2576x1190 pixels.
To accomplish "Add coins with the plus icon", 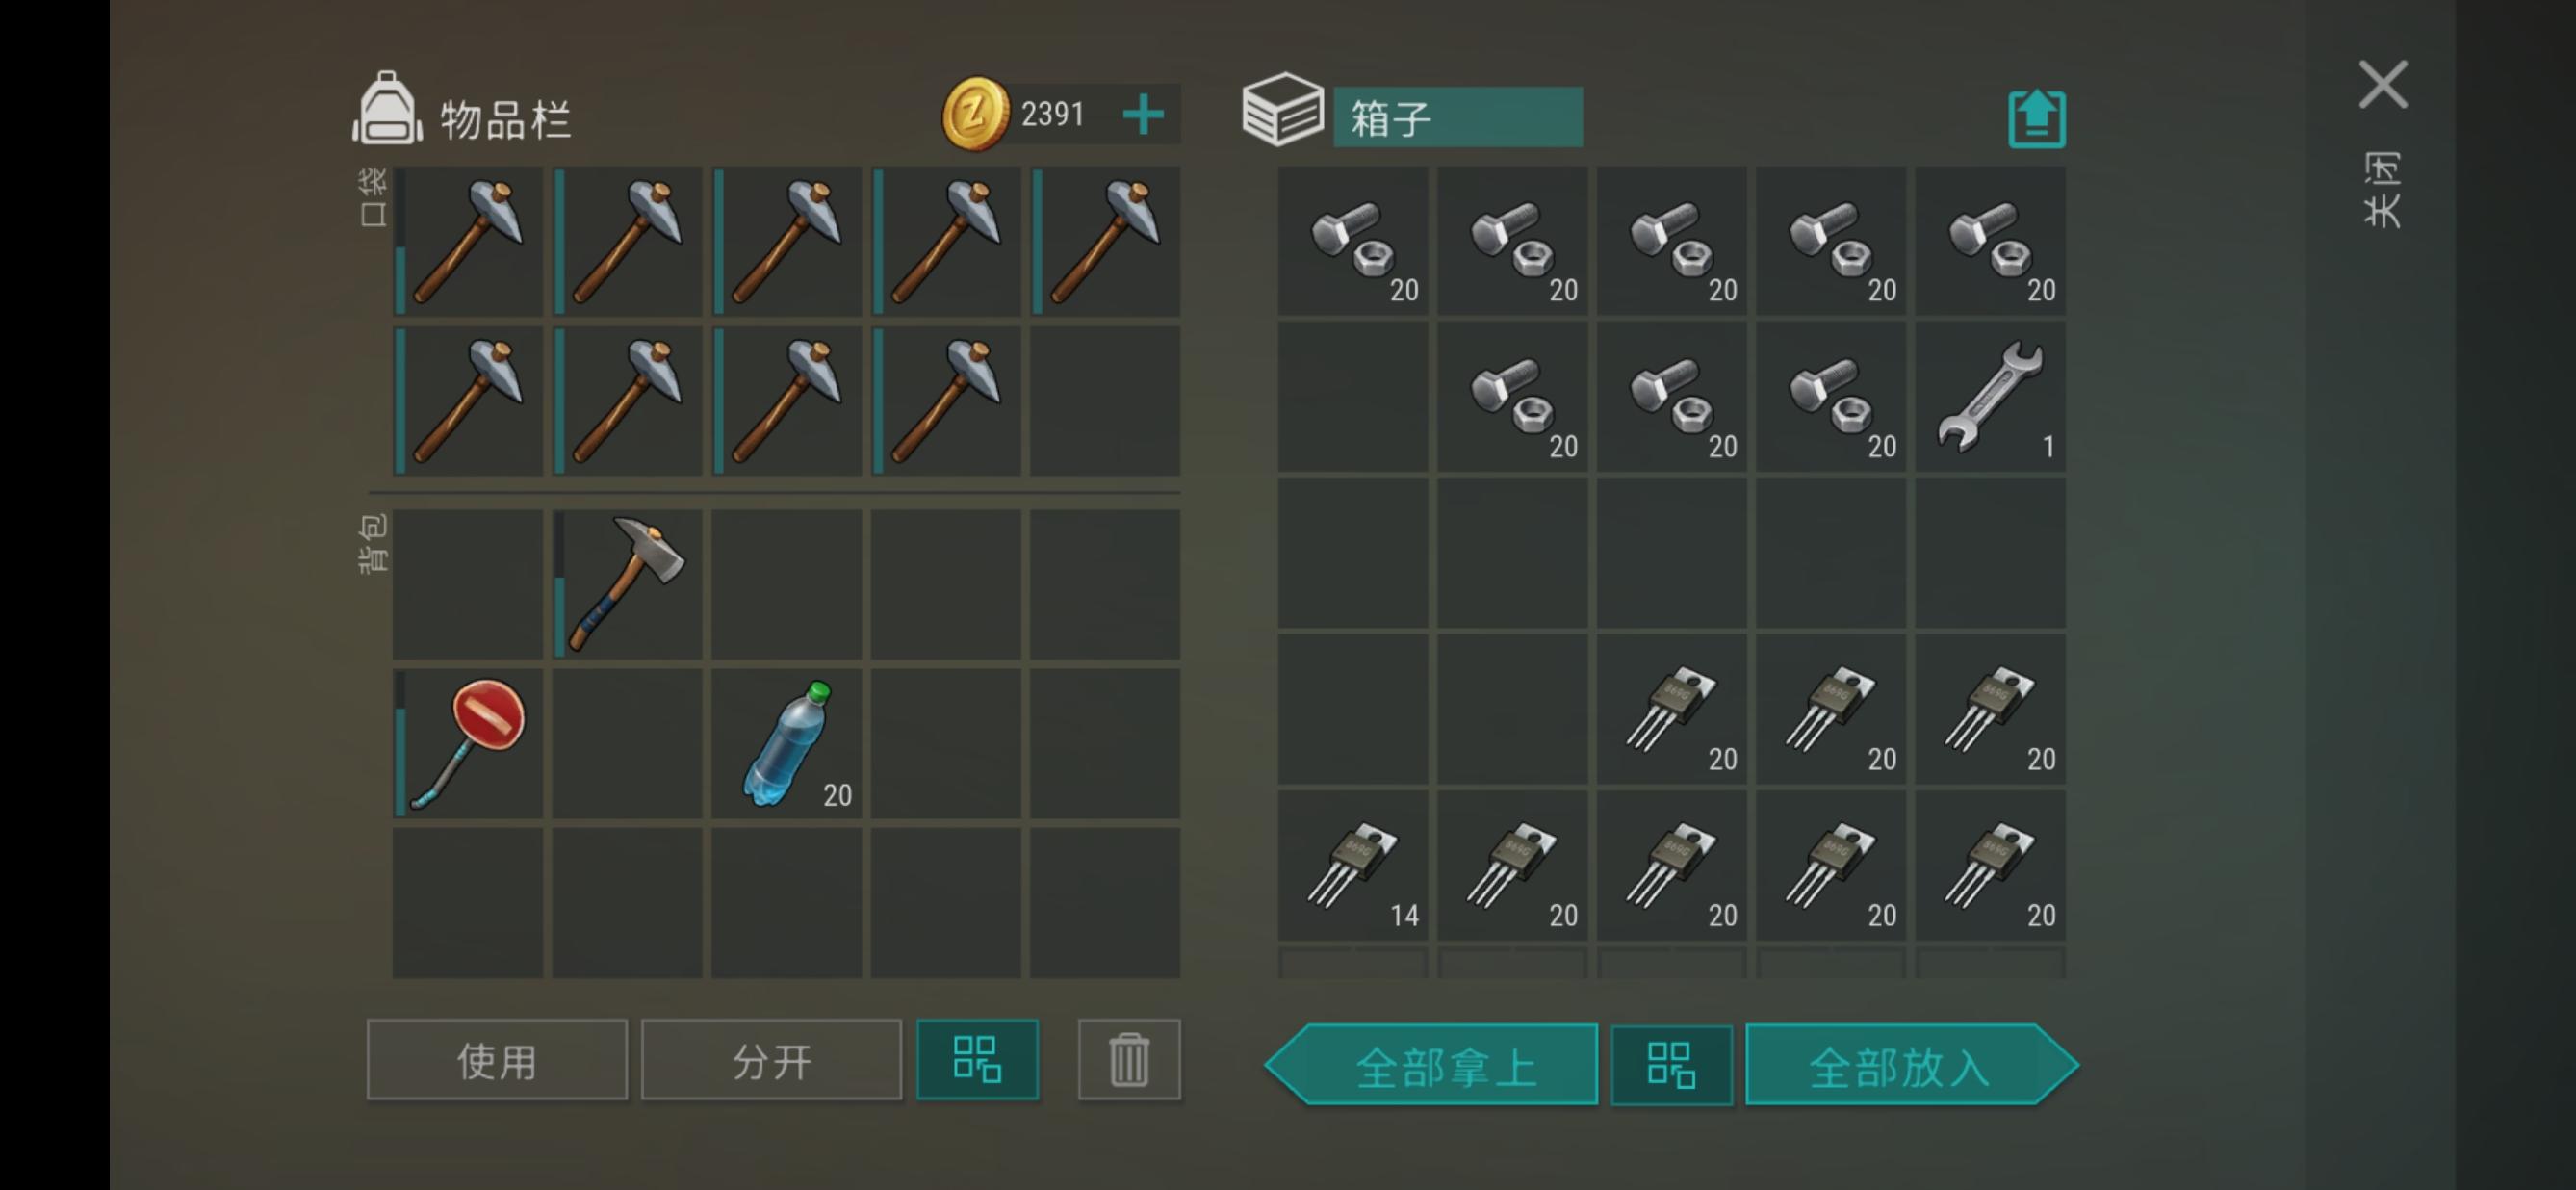I will (1143, 114).
